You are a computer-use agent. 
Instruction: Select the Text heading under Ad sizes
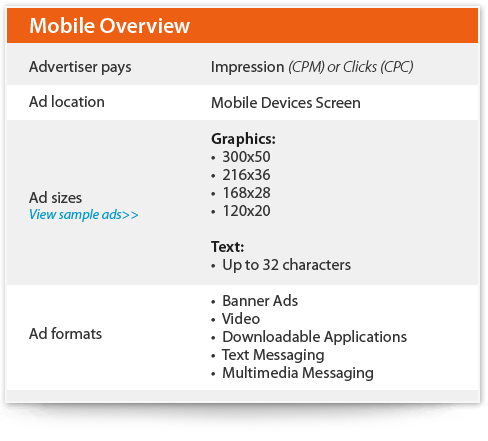[x=228, y=247]
